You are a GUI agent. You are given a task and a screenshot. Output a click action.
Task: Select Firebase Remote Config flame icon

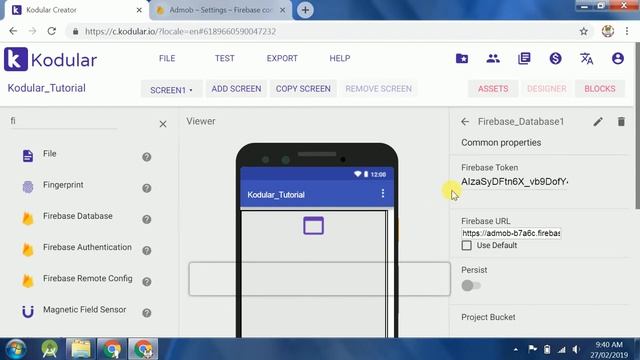tap(28, 281)
